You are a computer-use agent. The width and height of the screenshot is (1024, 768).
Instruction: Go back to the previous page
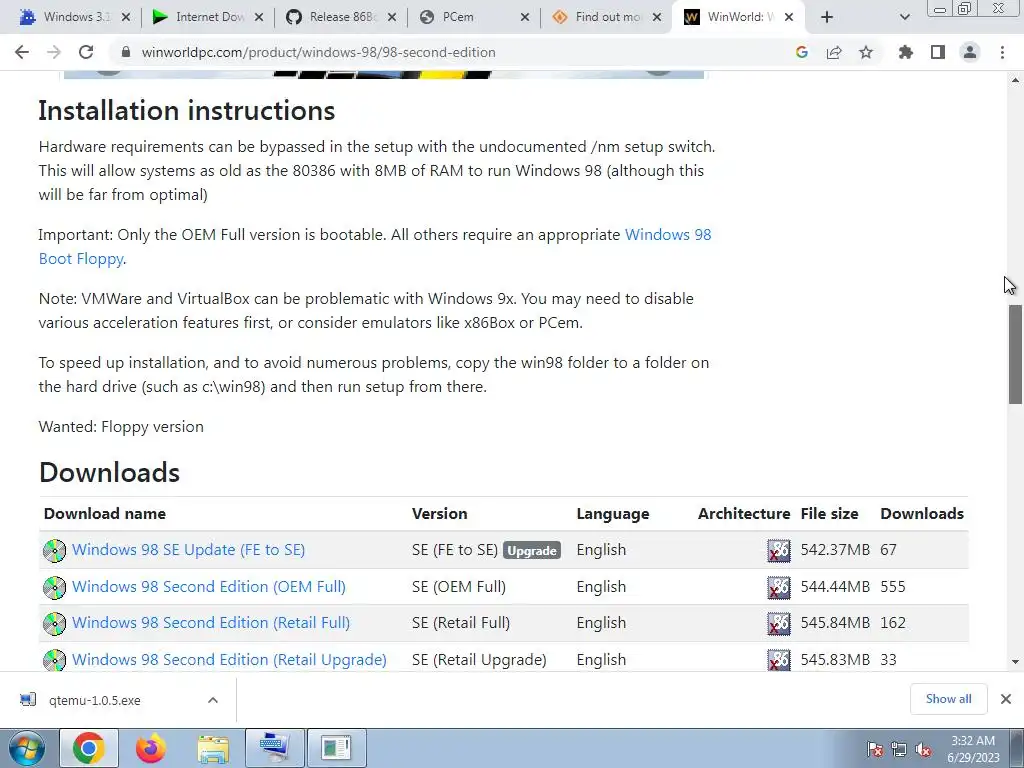click(22, 52)
